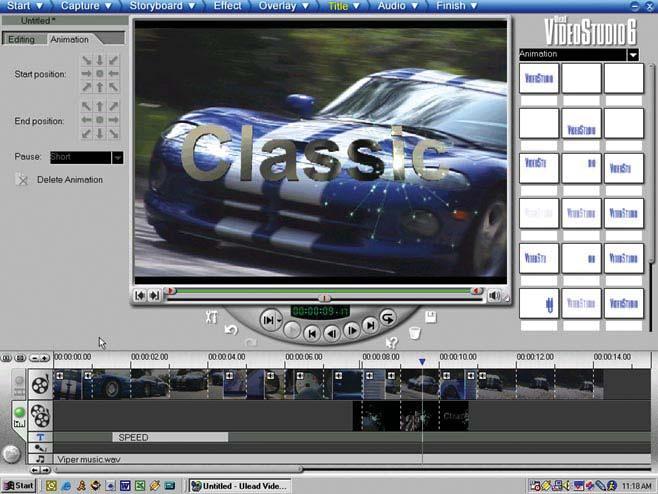
Task: Open the Title step menu
Action: [x=344, y=6]
